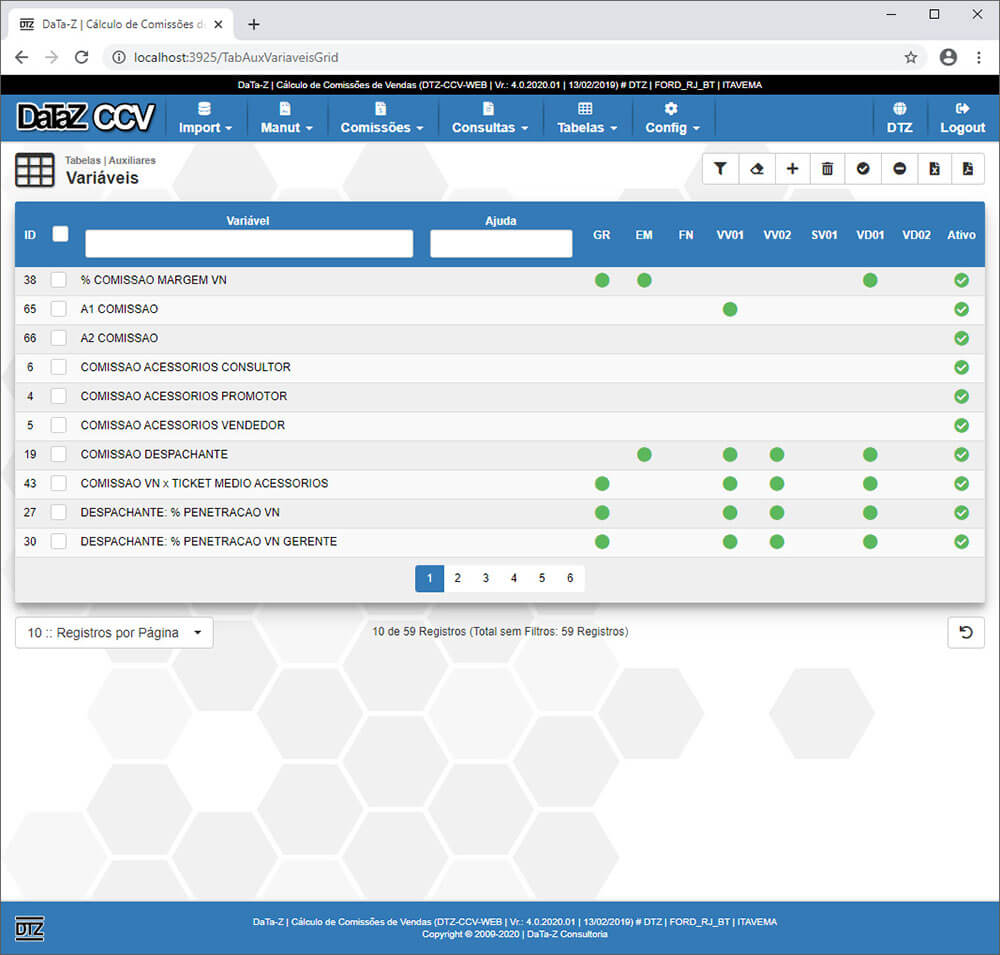Click the Variável filter text field
Screen dimensions: 1000x955
248,244
